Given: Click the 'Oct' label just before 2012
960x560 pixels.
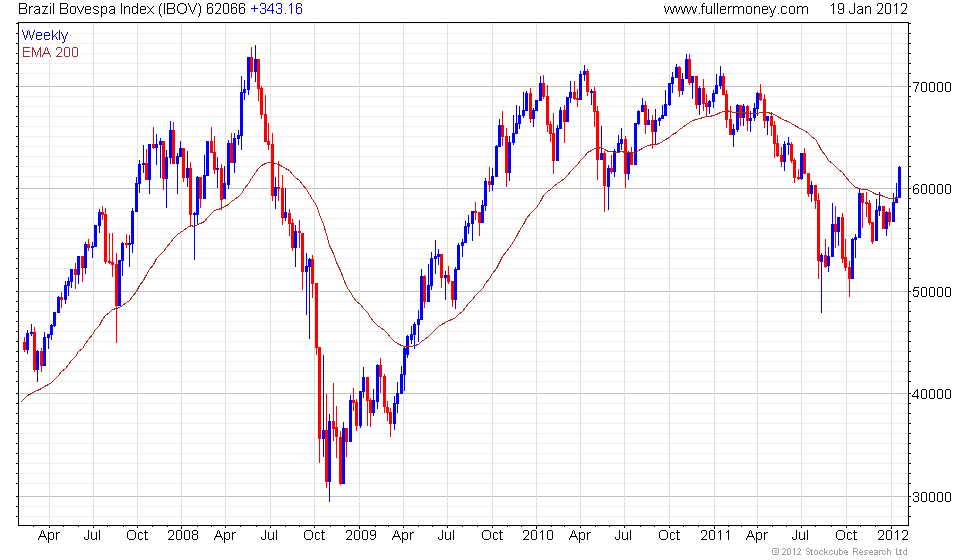Looking at the screenshot, I should pyautogui.click(x=846, y=535).
